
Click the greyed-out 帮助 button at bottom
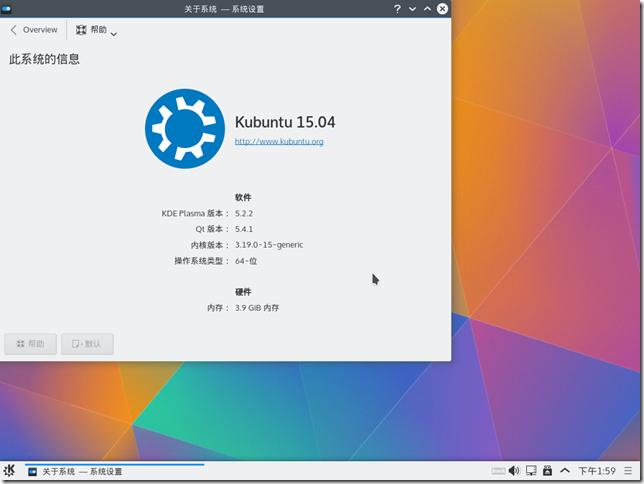(30, 344)
